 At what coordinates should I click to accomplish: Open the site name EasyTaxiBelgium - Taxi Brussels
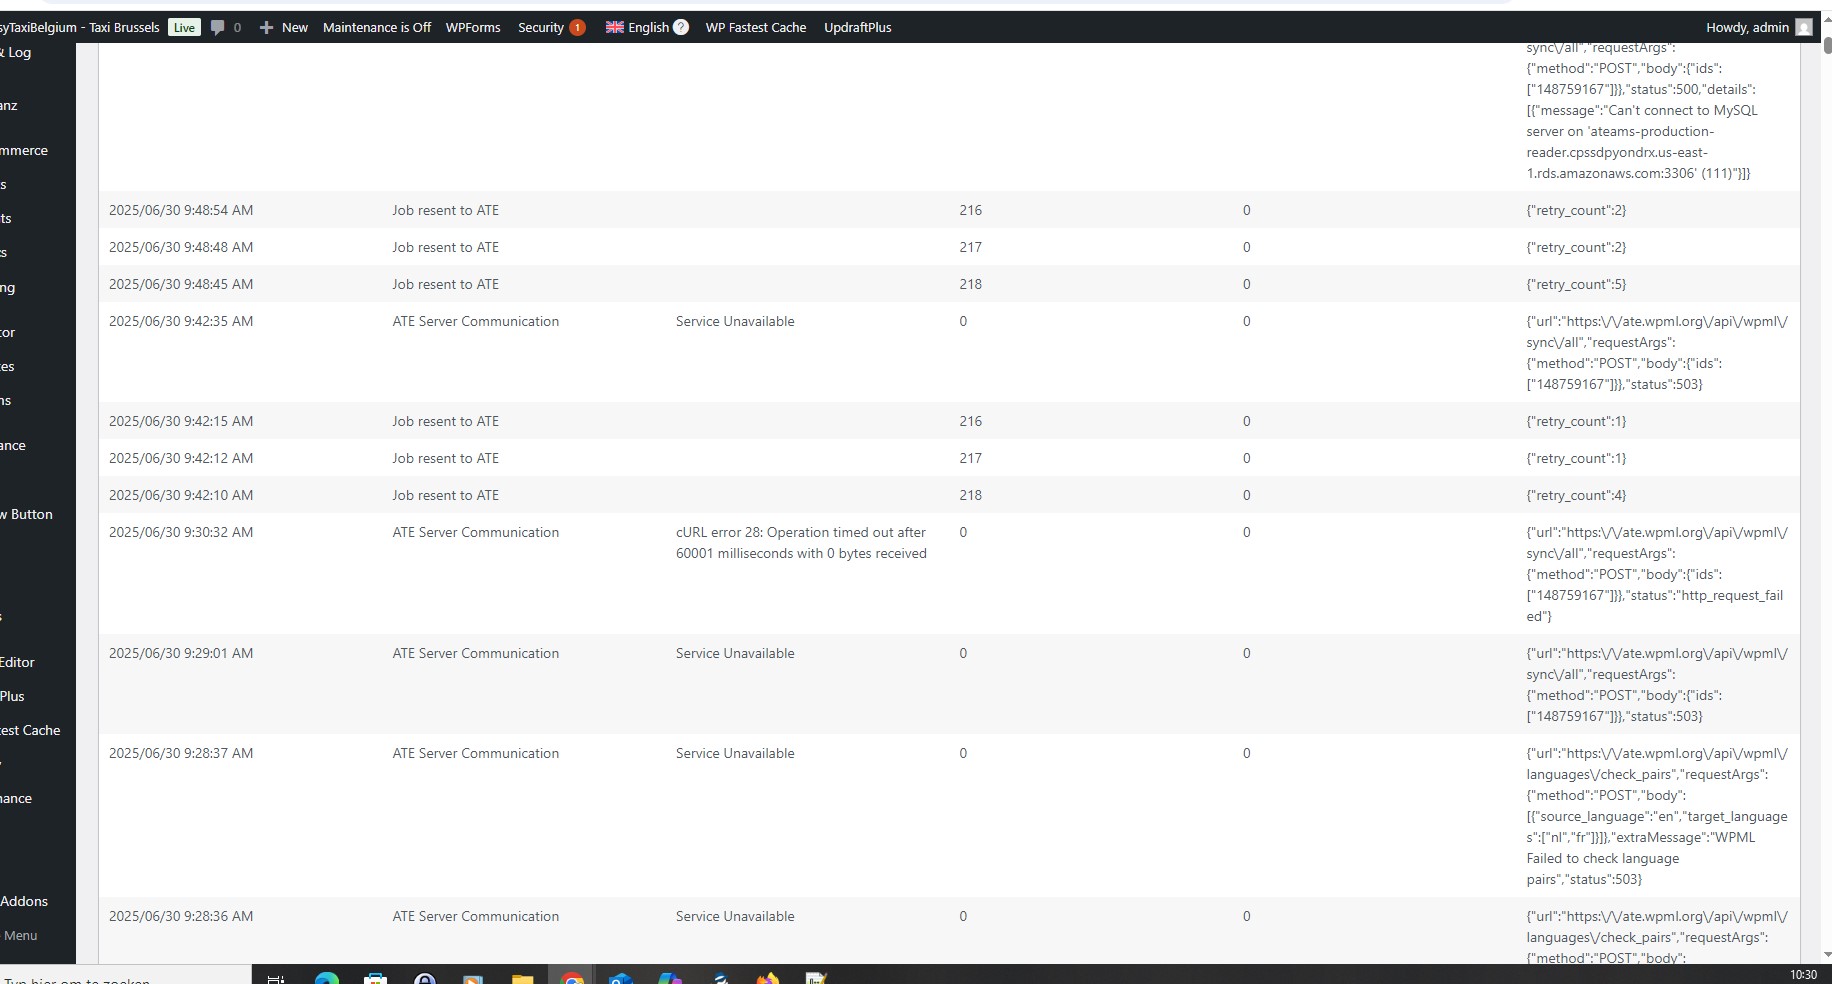coord(79,27)
